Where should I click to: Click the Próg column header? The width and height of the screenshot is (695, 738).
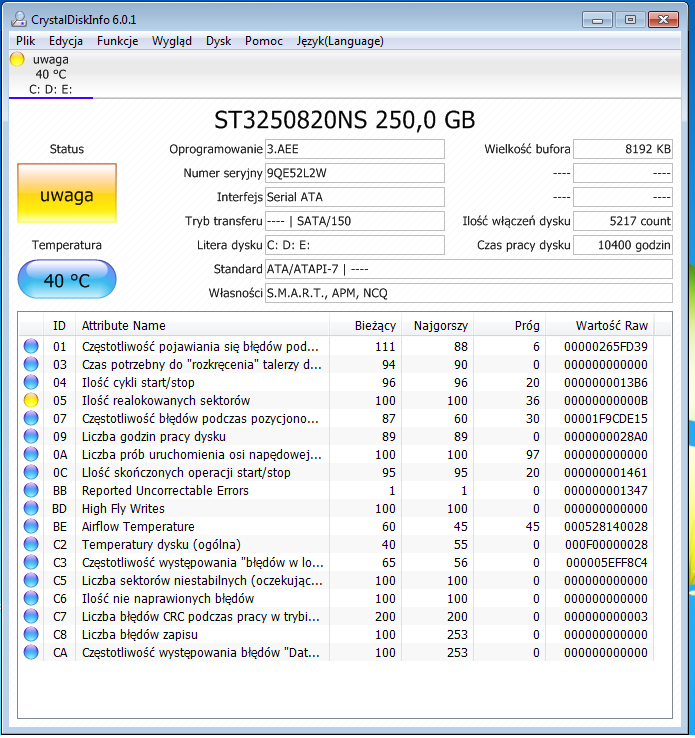tap(510, 325)
